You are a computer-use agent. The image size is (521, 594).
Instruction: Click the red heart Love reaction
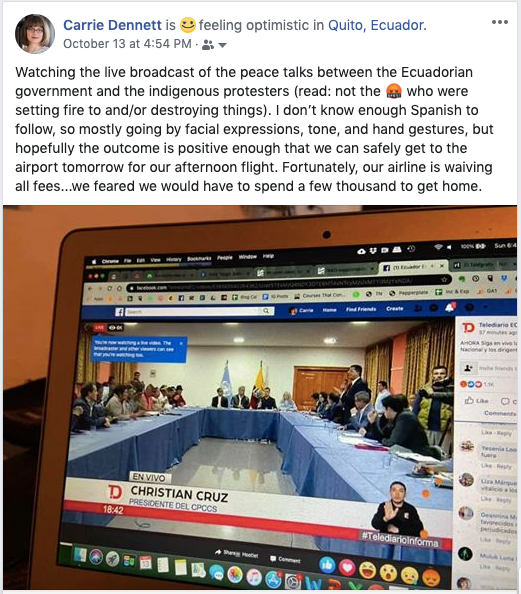347,568
